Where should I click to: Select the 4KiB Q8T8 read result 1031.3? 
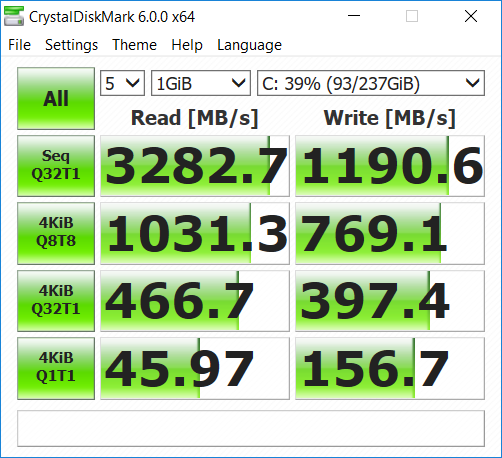[x=195, y=233]
